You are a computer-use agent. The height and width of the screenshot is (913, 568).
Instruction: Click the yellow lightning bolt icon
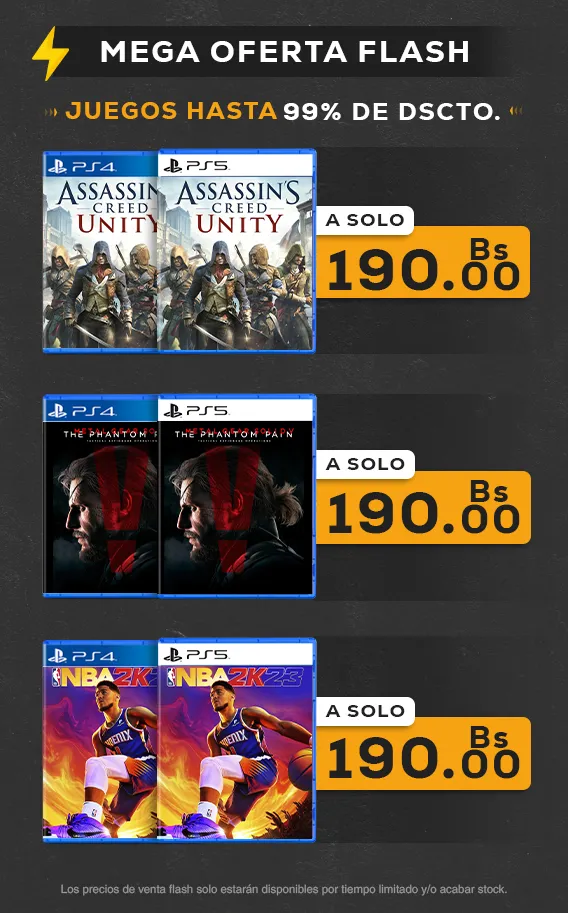click(51, 53)
